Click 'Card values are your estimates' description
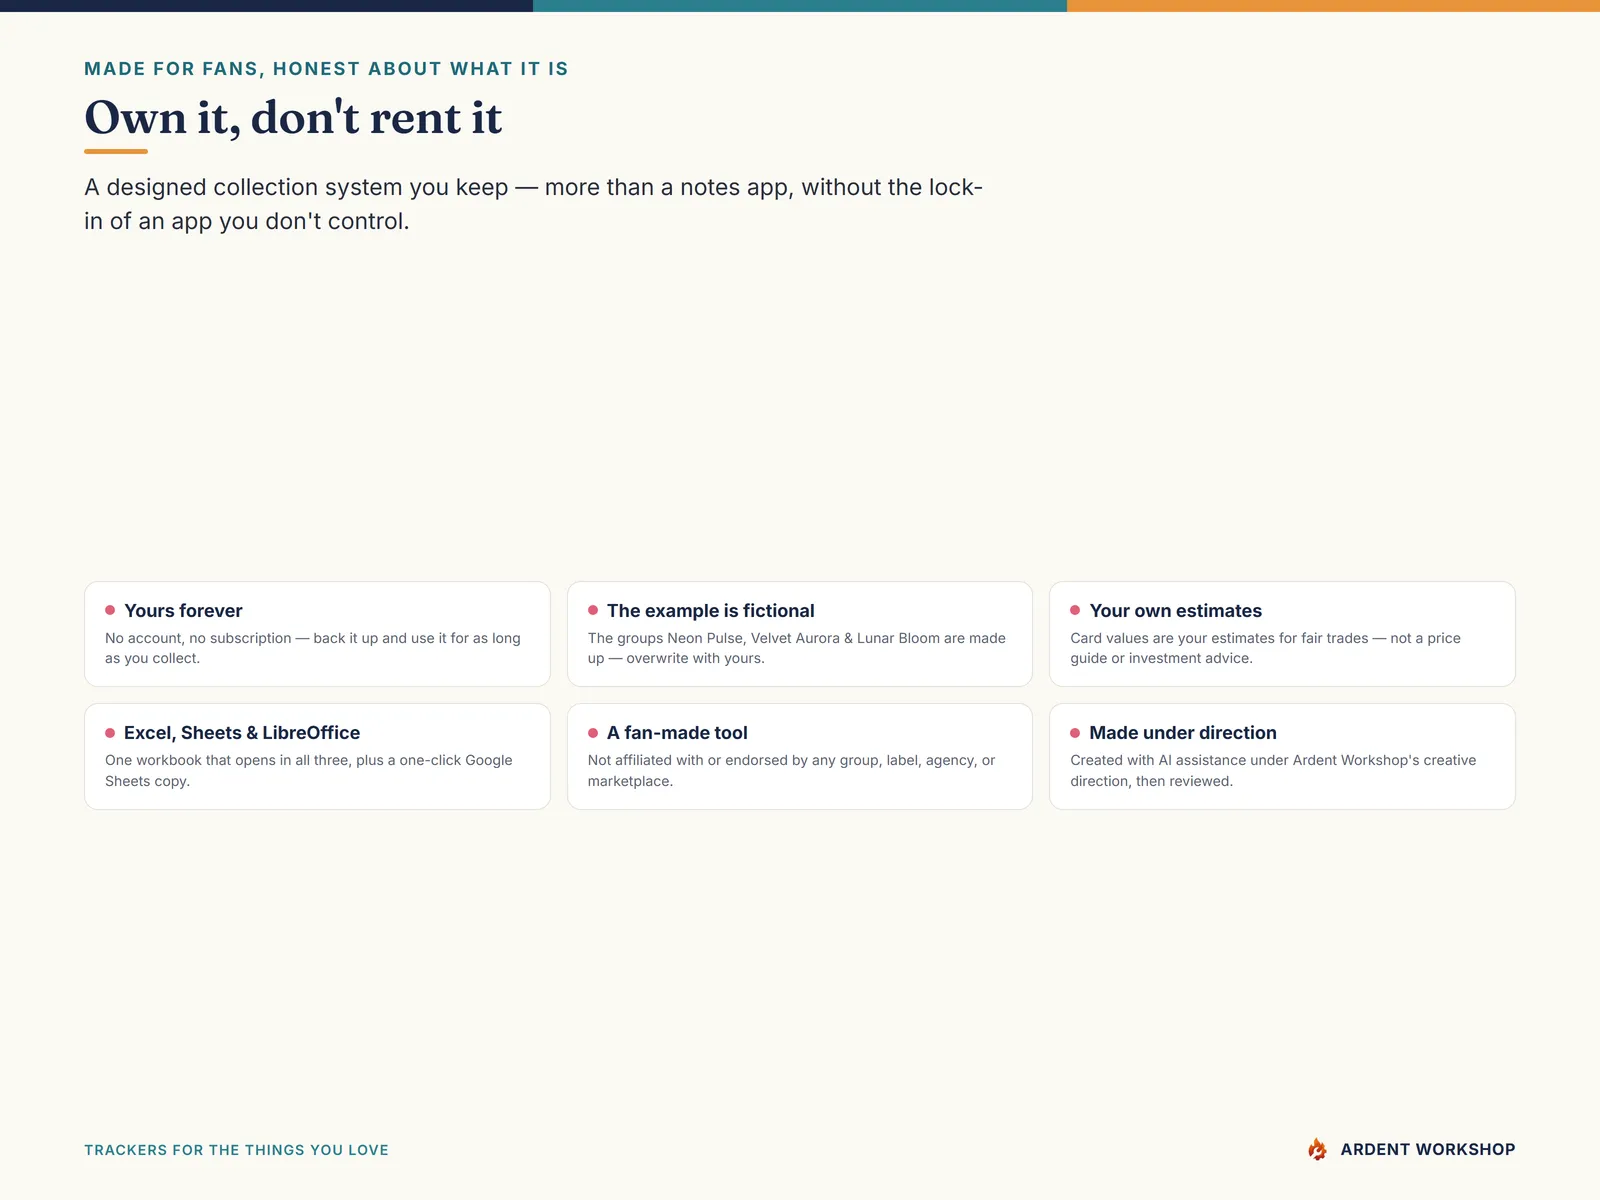Image resolution: width=1600 pixels, height=1200 pixels. tap(1265, 648)
